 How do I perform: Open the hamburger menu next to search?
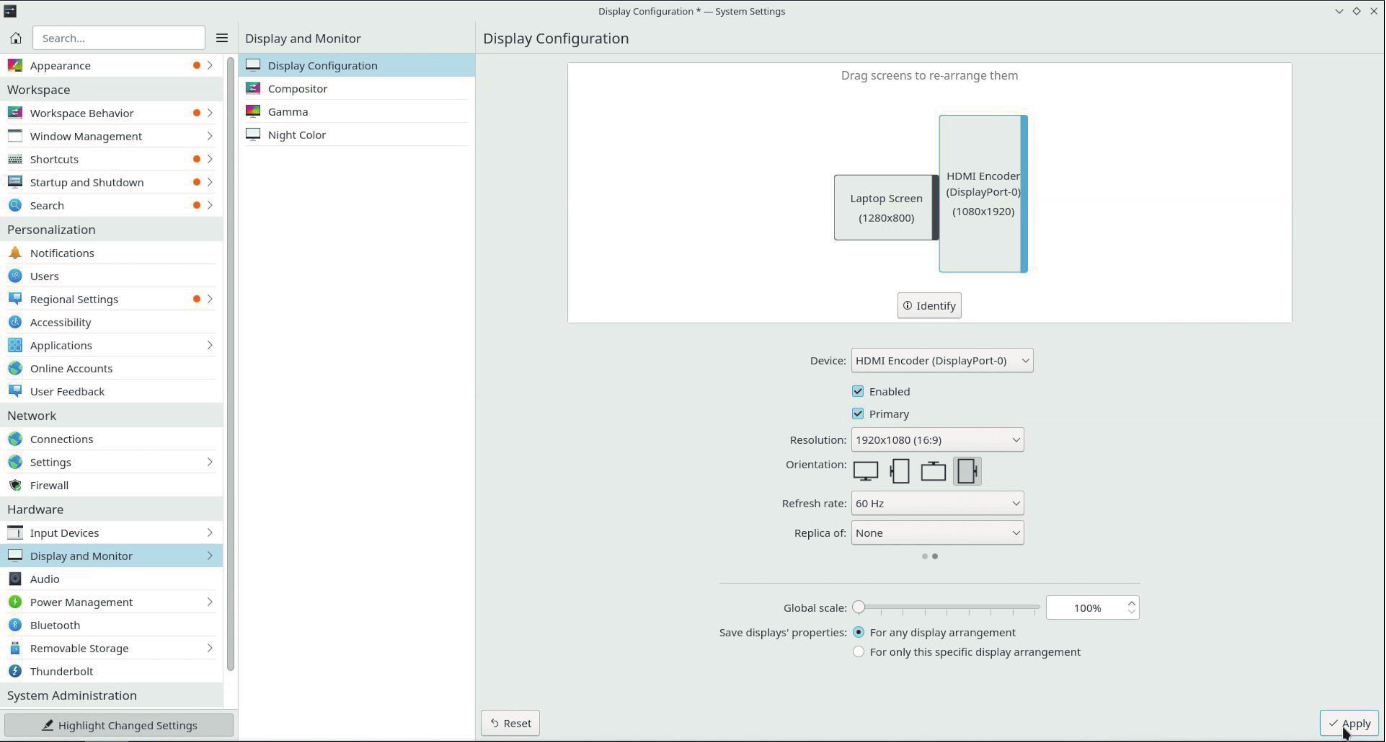(x=222, y=38)
